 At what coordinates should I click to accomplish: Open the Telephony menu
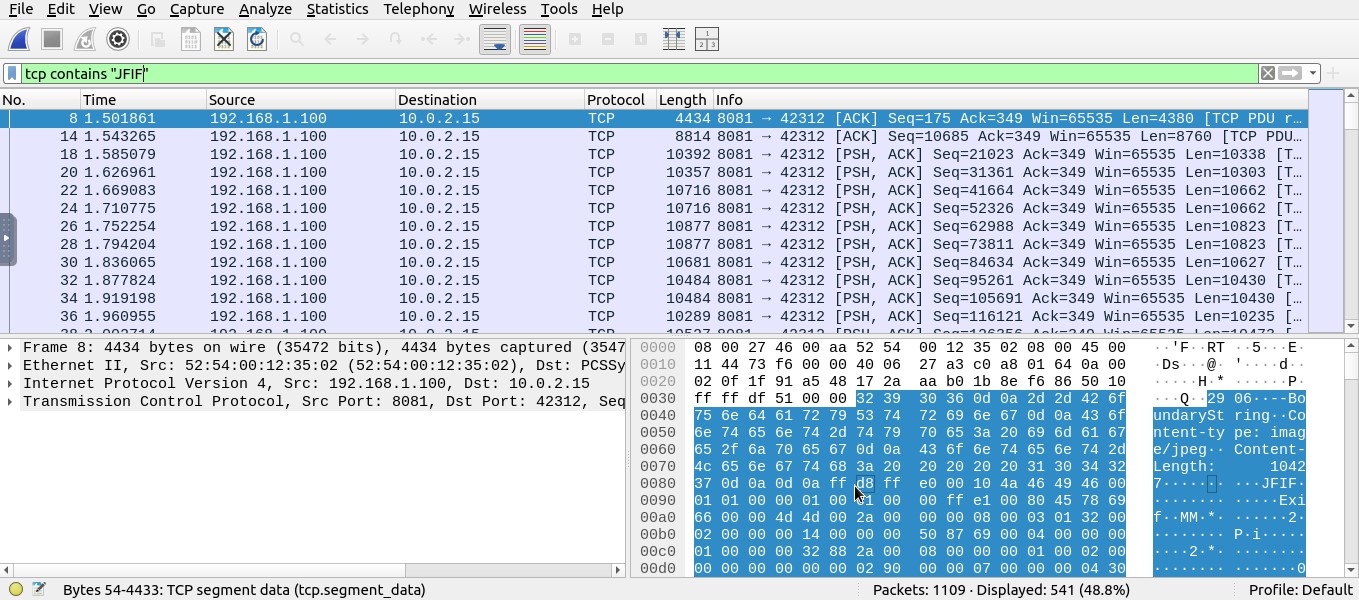(418, 9)
